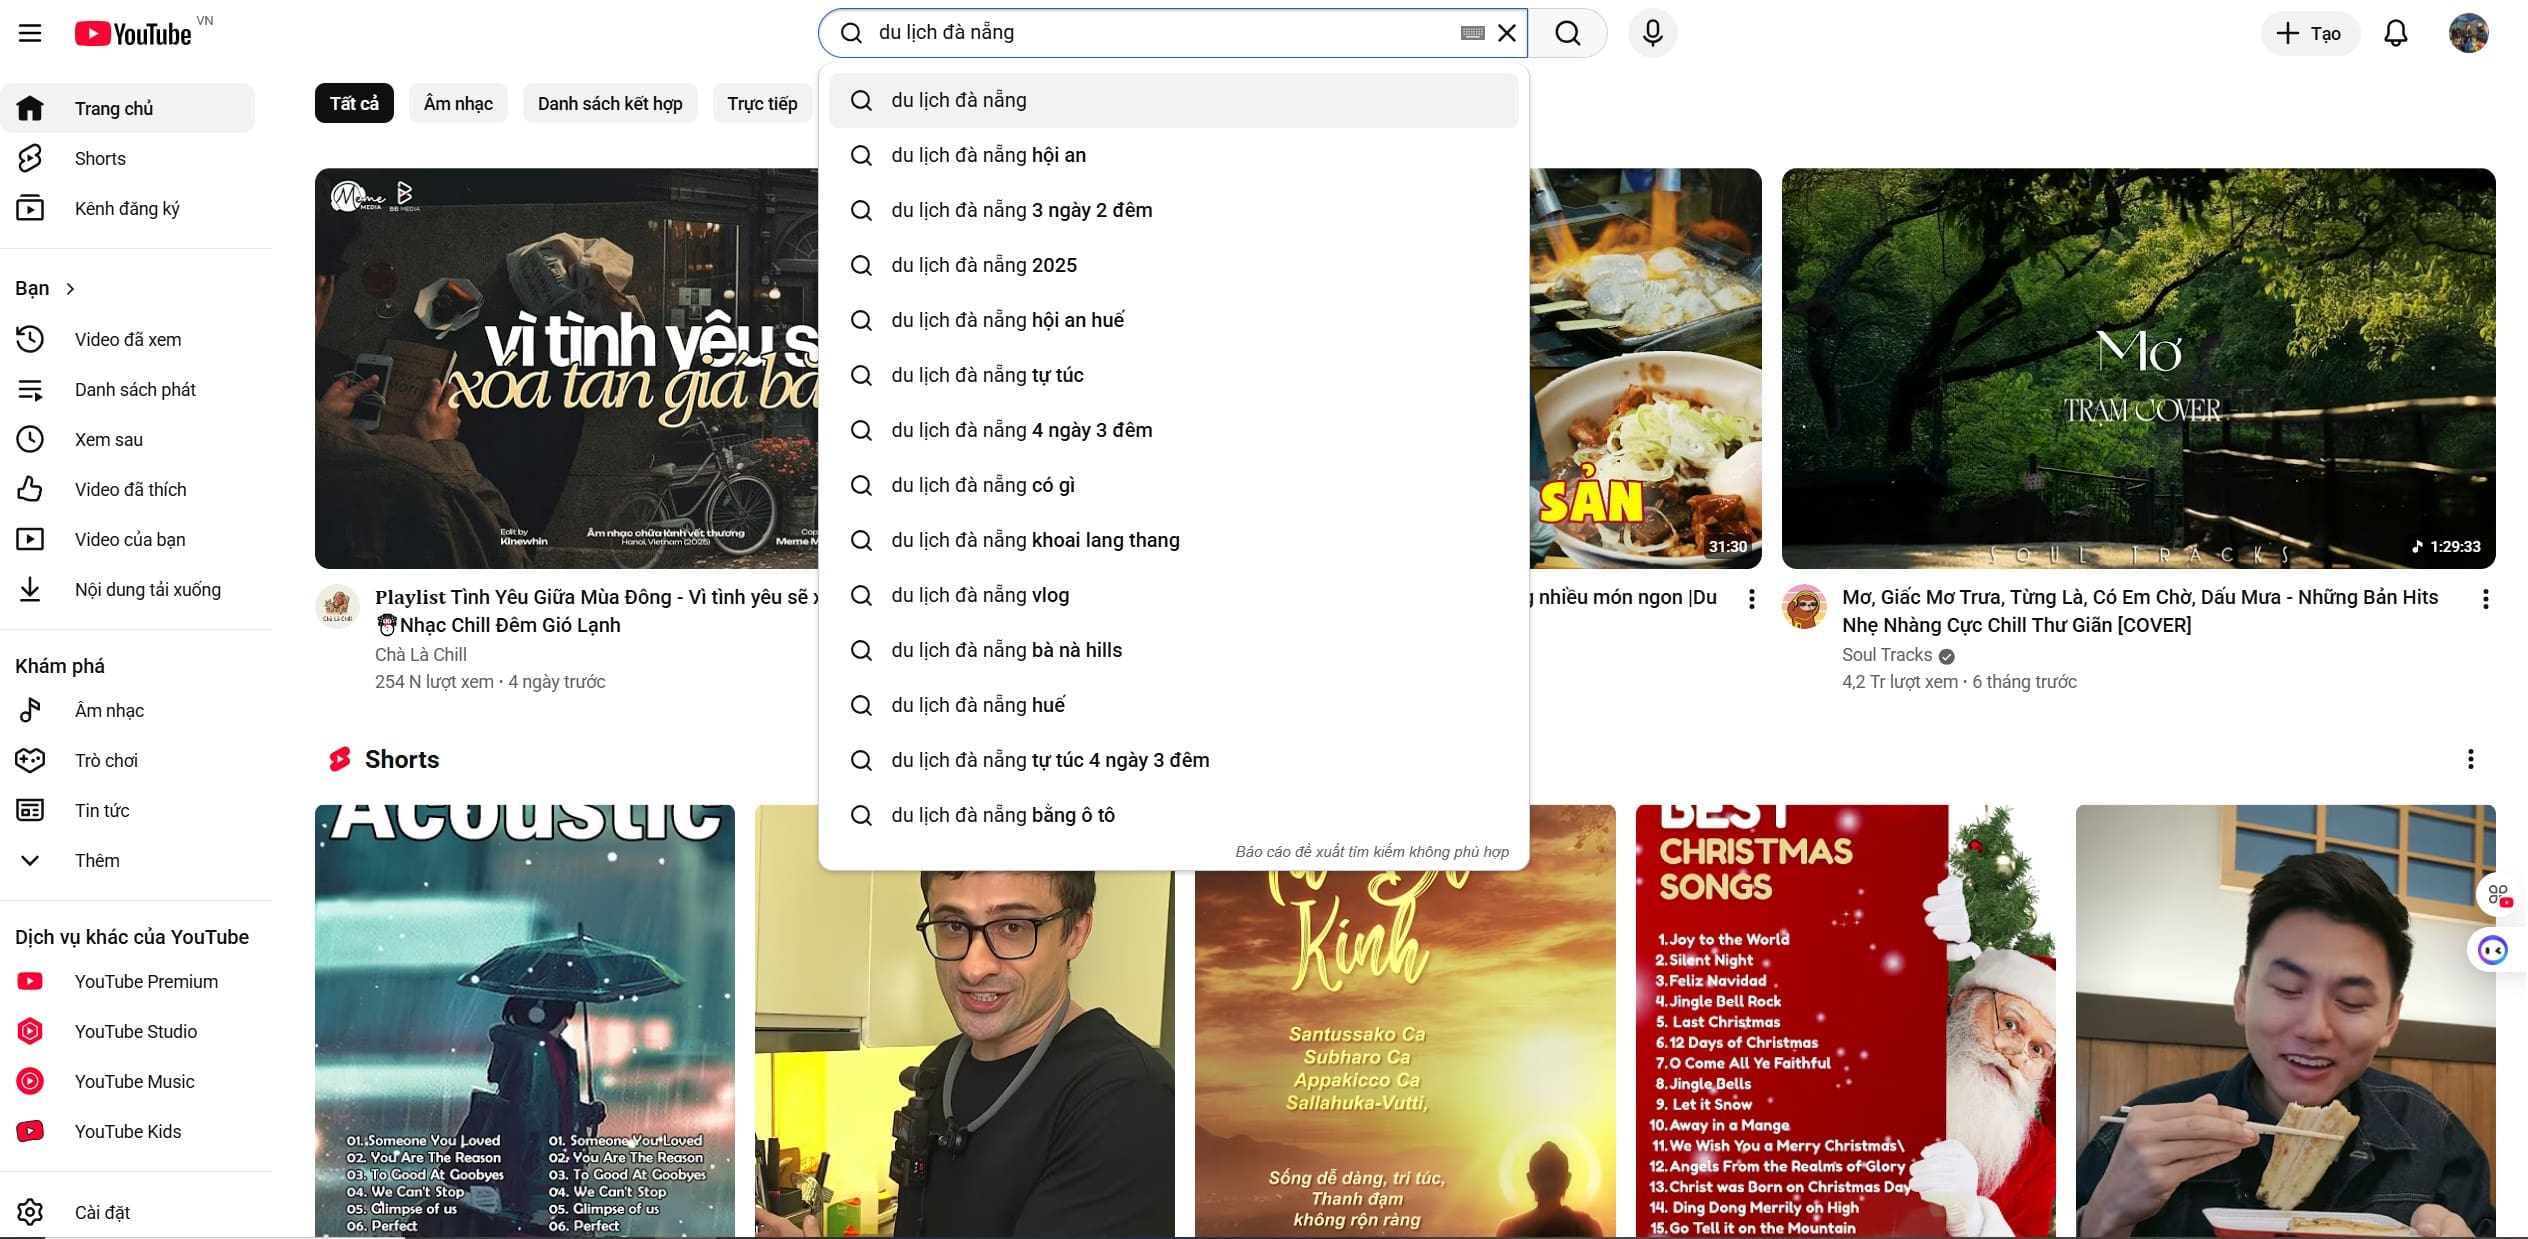Choose suggestion du lịch đà nẵng bà nà hills
Viewport: 2528px width, 1239px height.
(x=1173, y=650)
